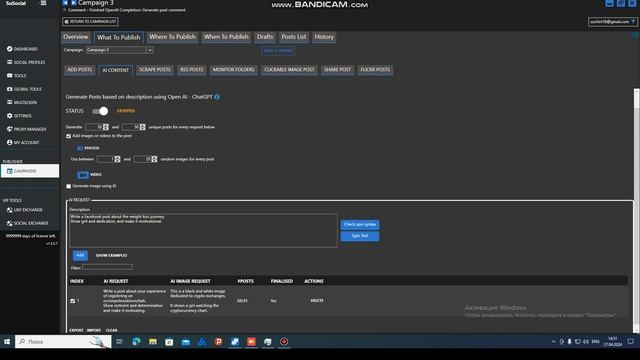Go to previous campaign arrow
Screen dimensions: 640x360
click(65, 3)
